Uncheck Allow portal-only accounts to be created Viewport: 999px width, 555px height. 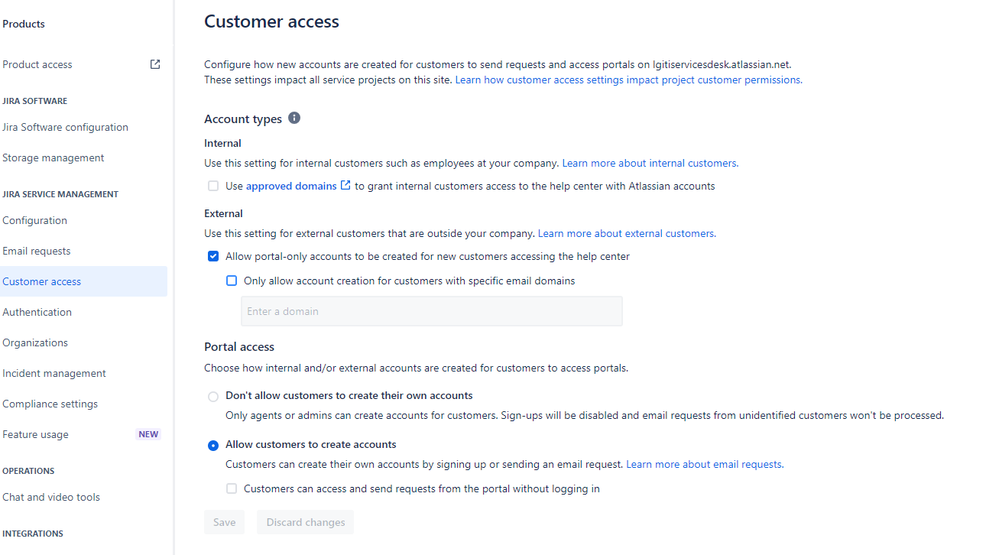pos(213,256)
